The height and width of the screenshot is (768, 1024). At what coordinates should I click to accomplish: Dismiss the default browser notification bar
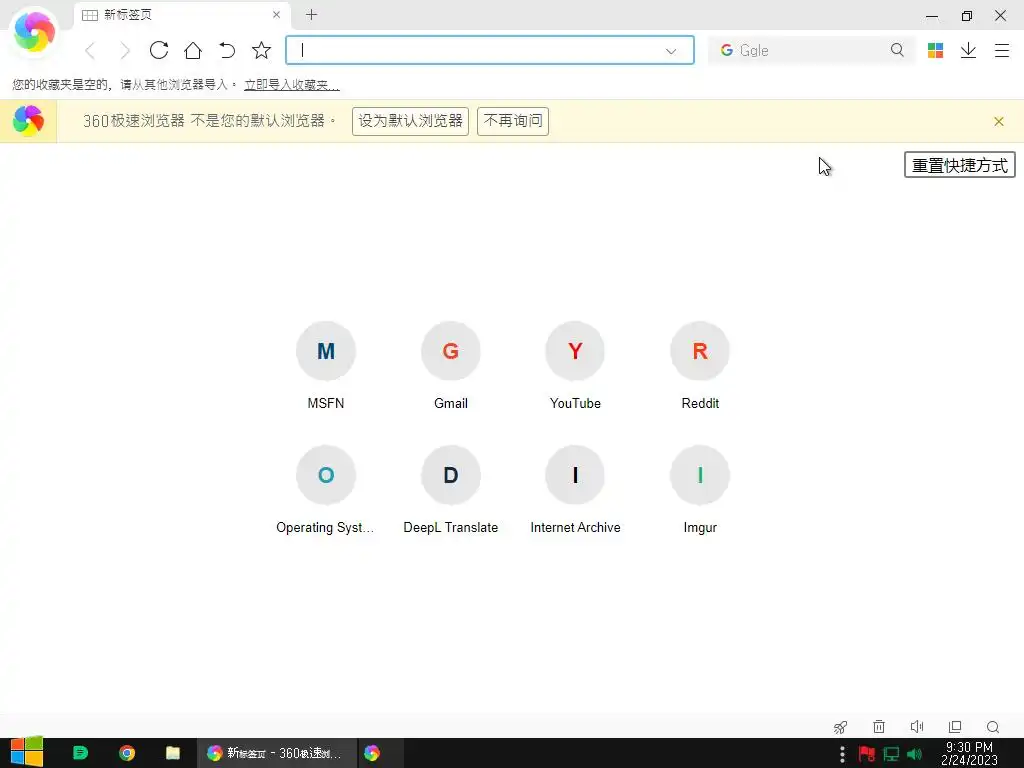pyautogui.click(x=999, y=121)
